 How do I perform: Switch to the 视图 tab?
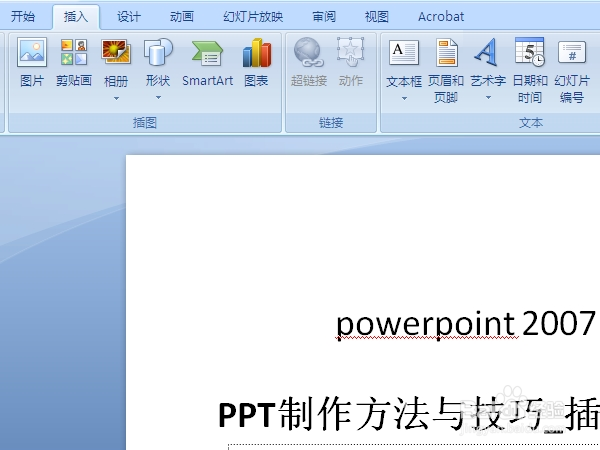377,16
